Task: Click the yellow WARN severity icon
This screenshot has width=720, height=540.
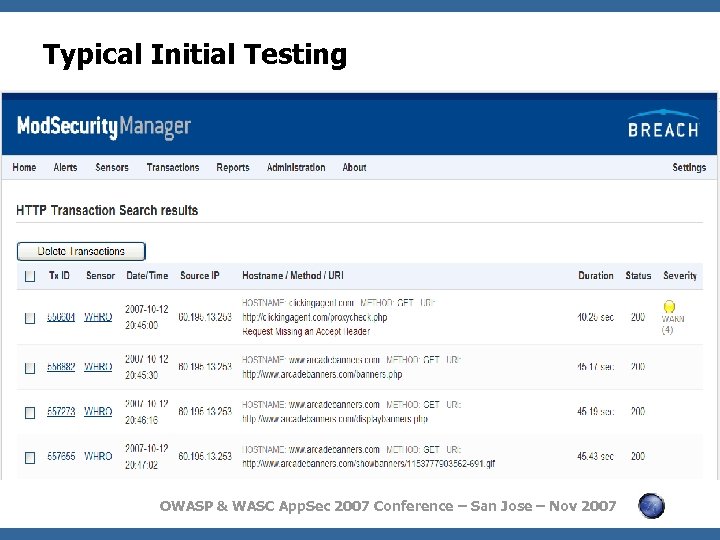Action: click(669, 307)
